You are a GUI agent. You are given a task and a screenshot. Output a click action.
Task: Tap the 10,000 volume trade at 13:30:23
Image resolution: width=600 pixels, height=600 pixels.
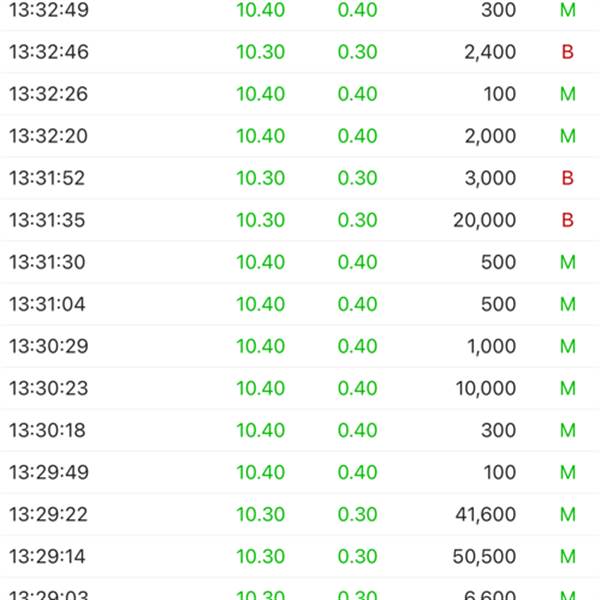pyautogui.click(x=300, y=388)
